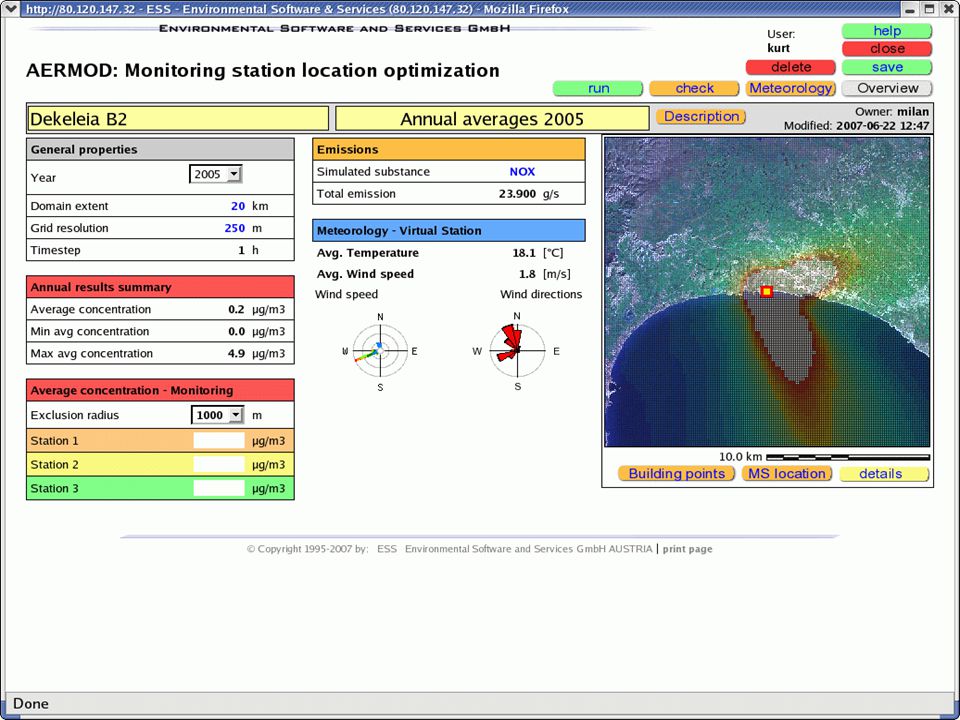
Task: Click the green run button
Action: [598, 88]
